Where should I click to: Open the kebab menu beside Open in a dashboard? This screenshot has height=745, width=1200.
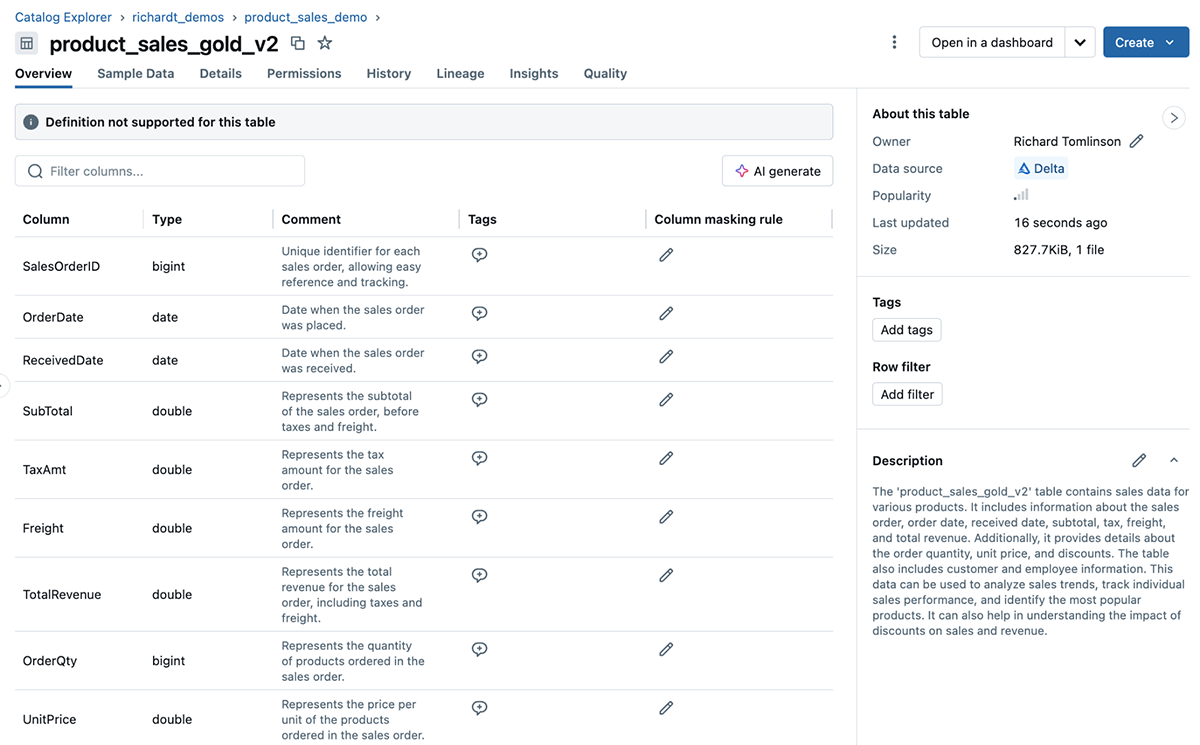[x=894, y=42]
